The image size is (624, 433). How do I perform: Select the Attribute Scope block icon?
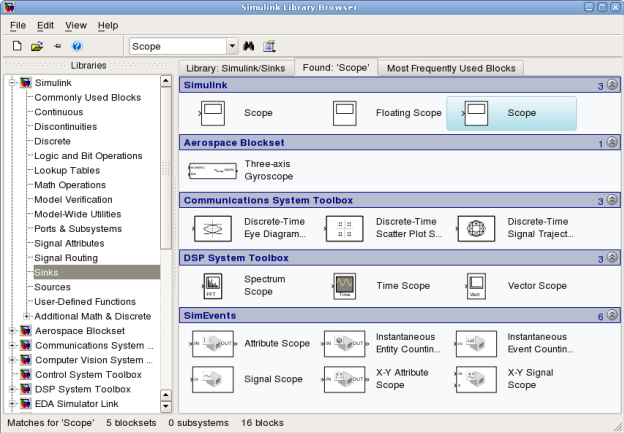[213, 344]
